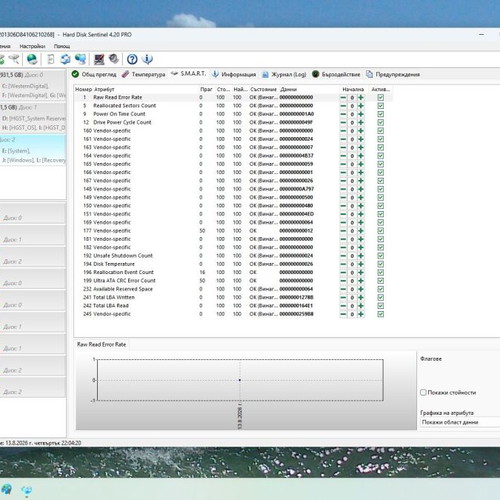
Task: Click the monitor test icon in toolbar
Action: click(x=99, y=59)
